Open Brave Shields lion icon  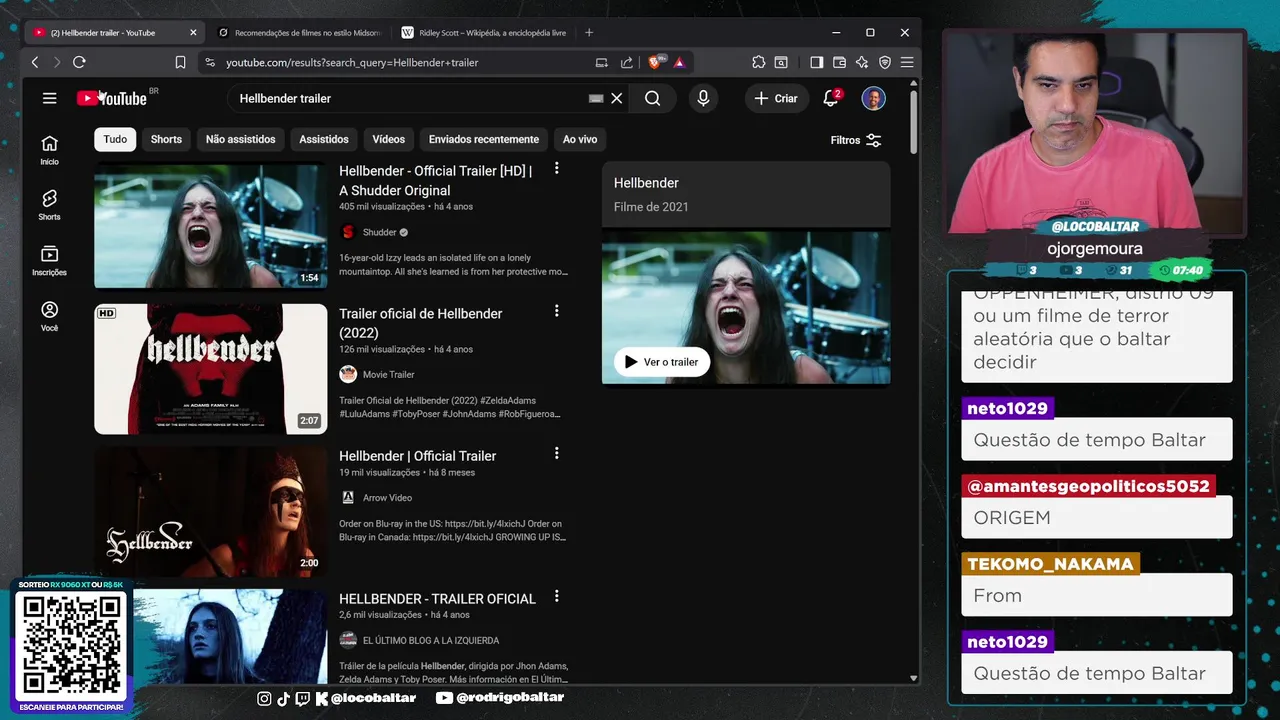[655, 62]
